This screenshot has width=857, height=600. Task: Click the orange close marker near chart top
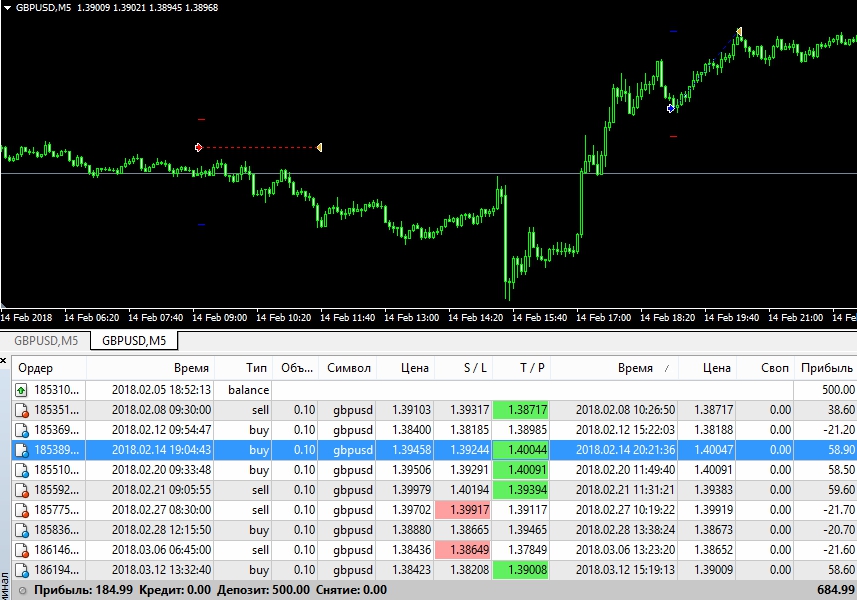pos(739,32)
